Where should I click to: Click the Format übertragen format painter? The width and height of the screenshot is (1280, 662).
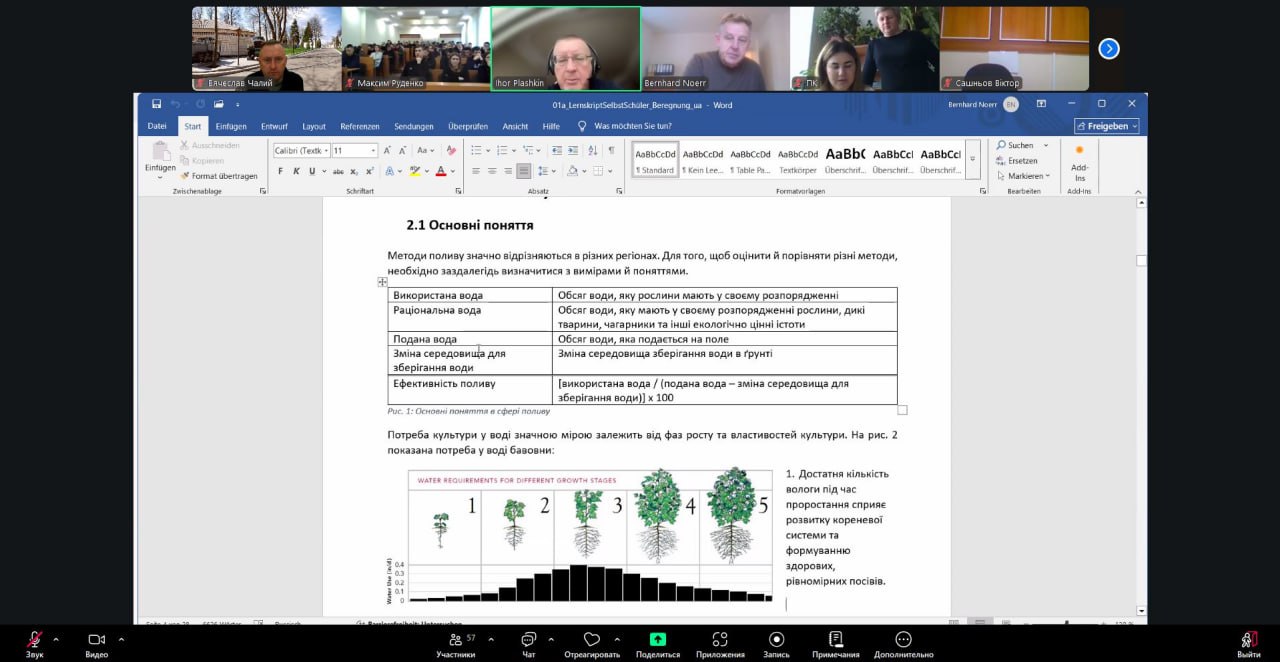218,176
